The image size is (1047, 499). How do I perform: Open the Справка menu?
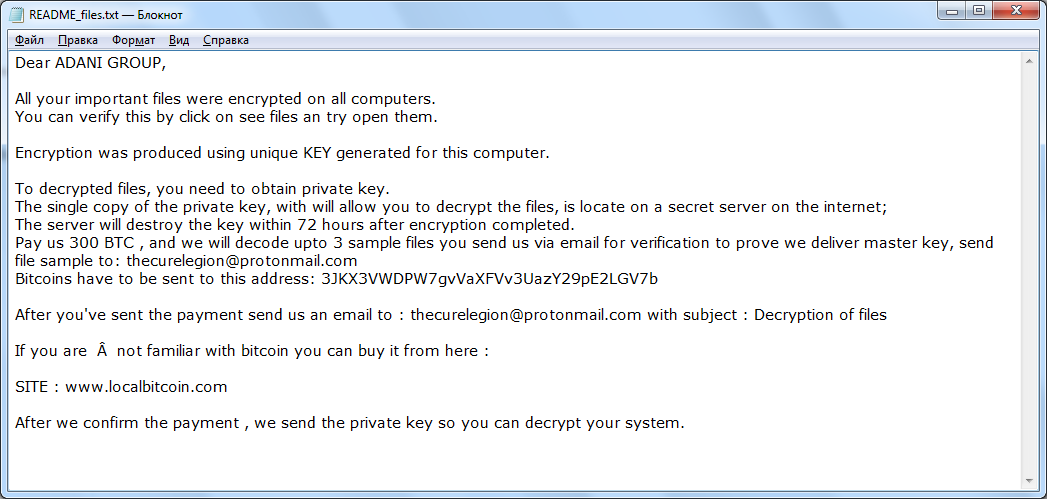coord(226,40)
